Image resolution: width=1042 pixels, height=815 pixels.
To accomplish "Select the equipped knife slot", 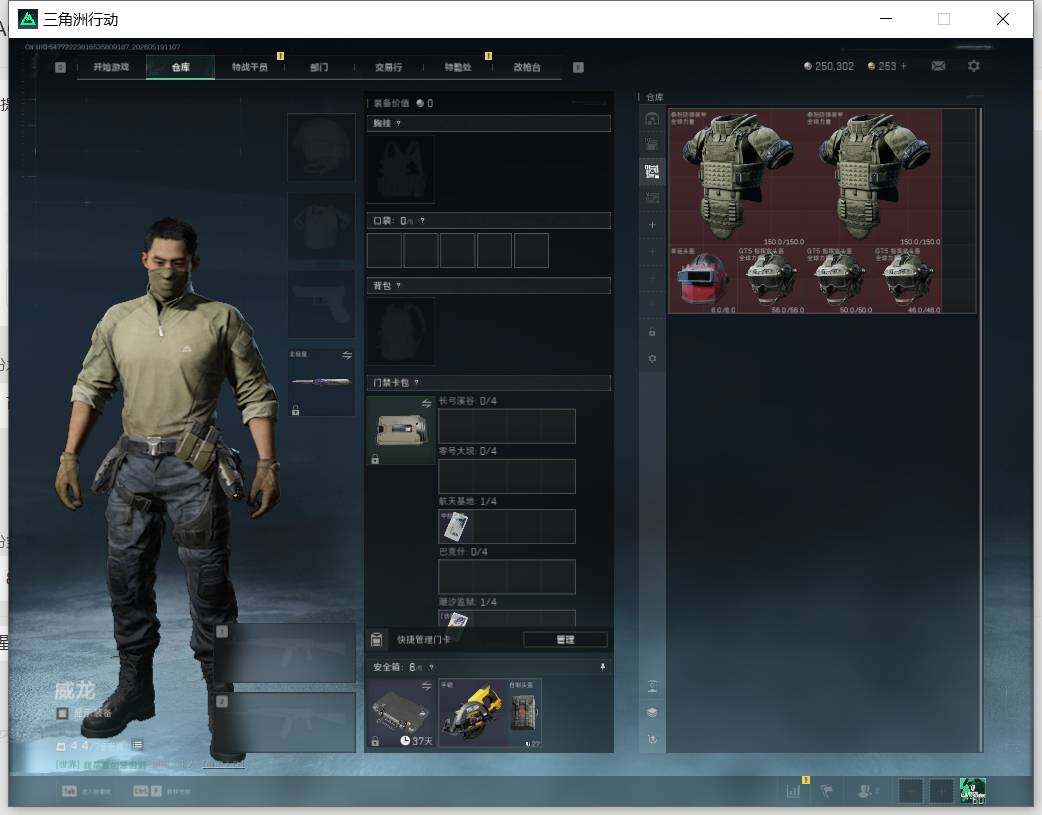I will (321, 382).
